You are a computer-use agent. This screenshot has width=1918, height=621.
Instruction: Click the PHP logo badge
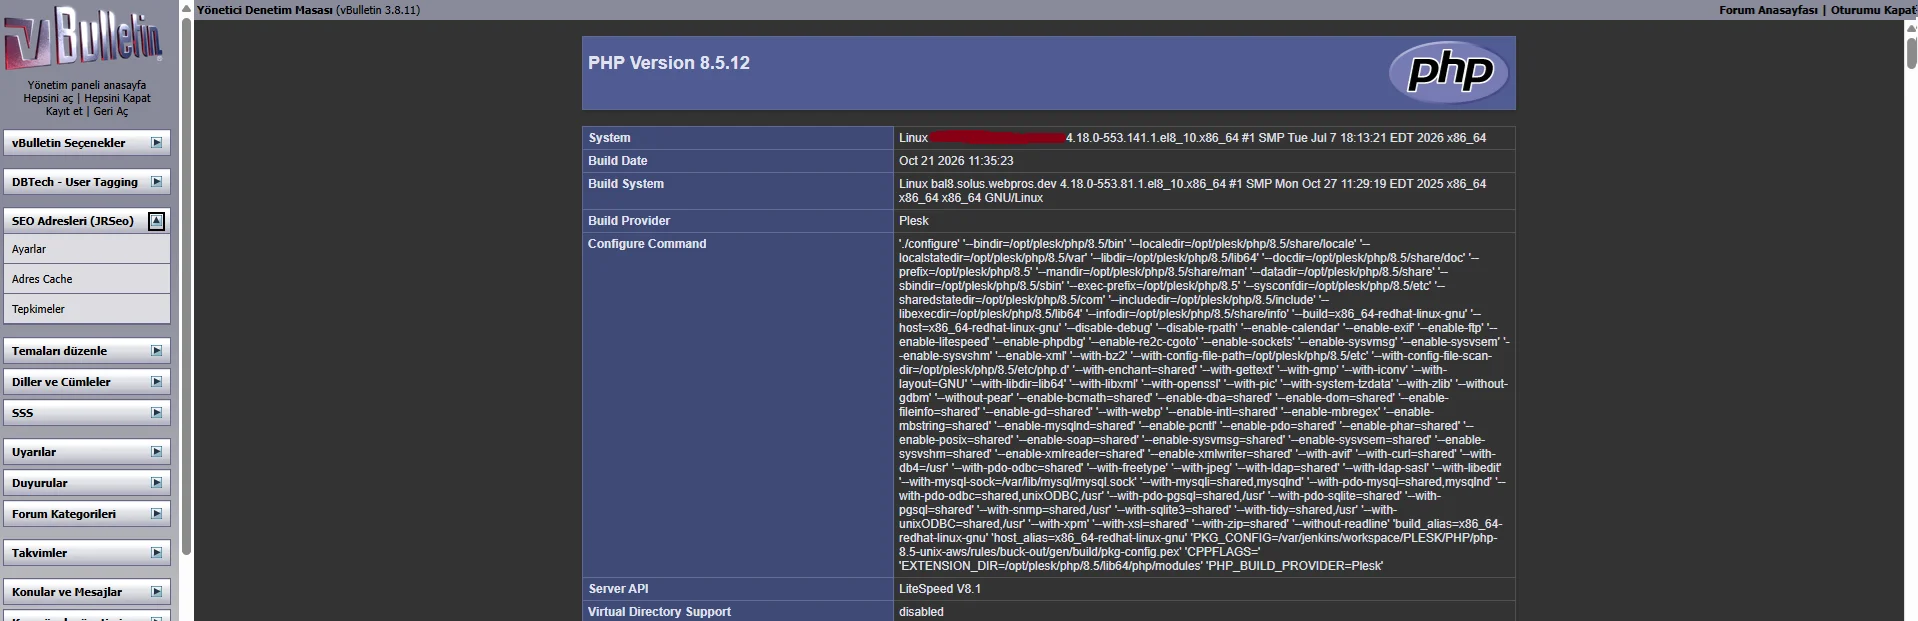[1450, 72]
